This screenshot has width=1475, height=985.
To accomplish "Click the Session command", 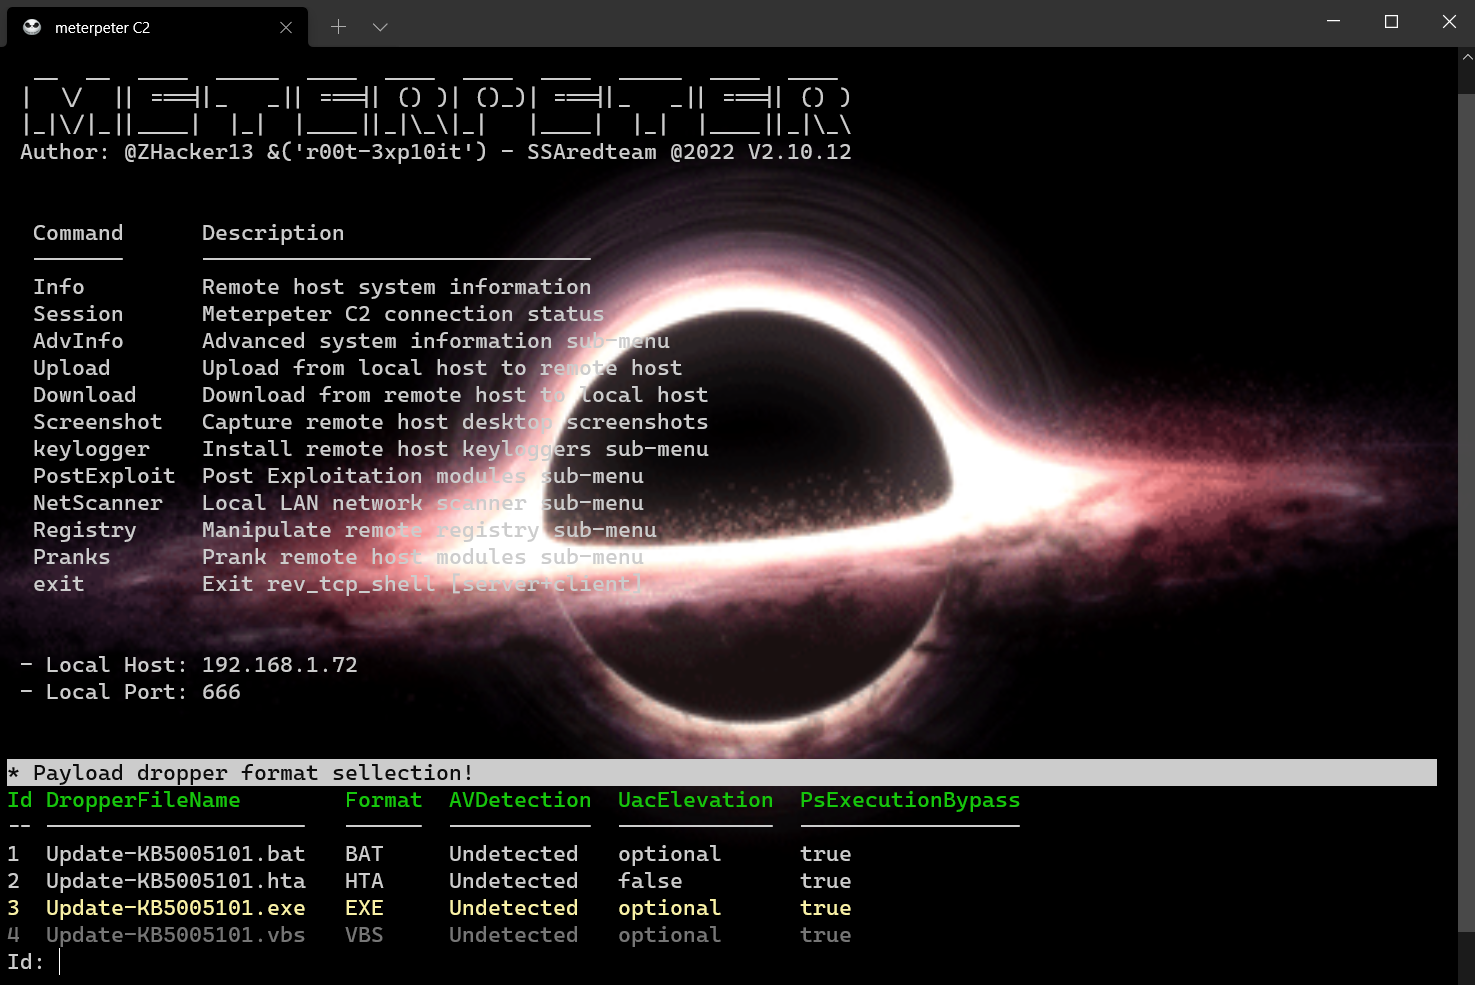I will [x=78, y=314].
